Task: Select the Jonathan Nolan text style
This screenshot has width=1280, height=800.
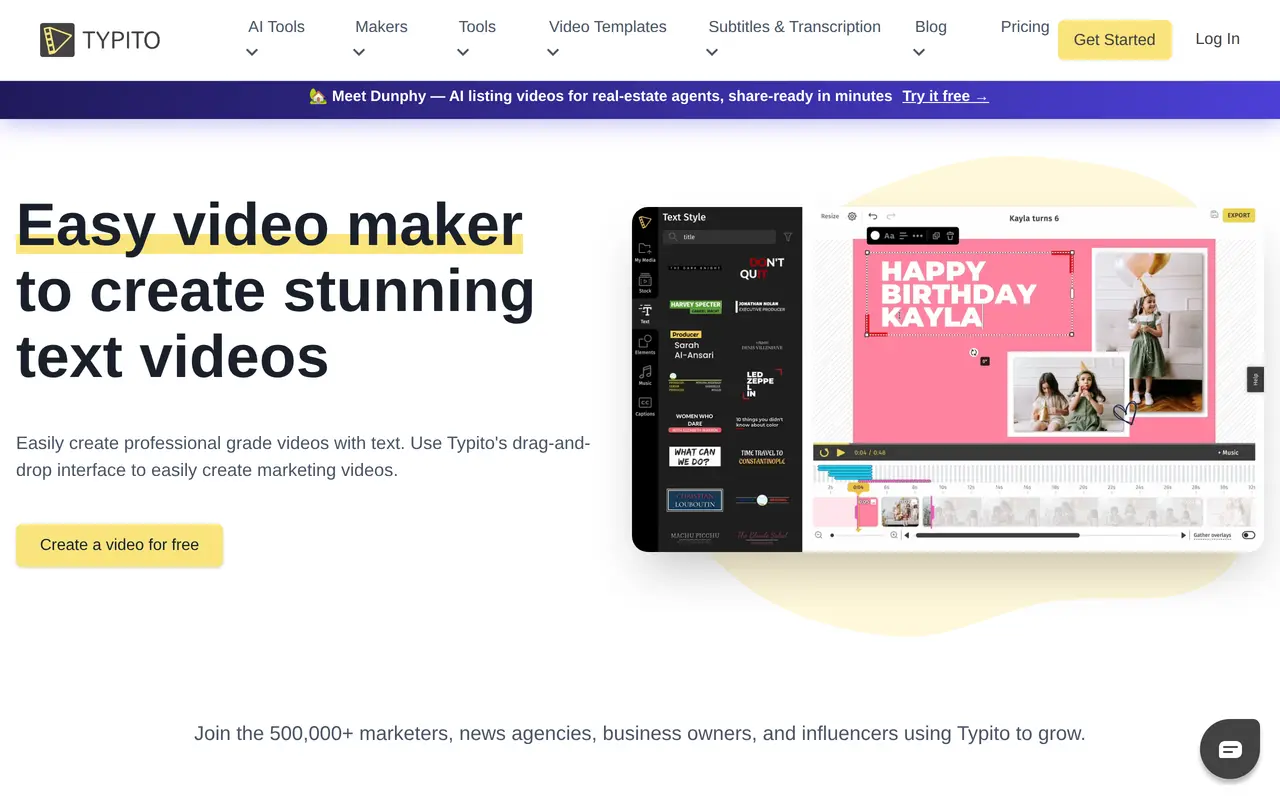Action: (x=762, y=306)
